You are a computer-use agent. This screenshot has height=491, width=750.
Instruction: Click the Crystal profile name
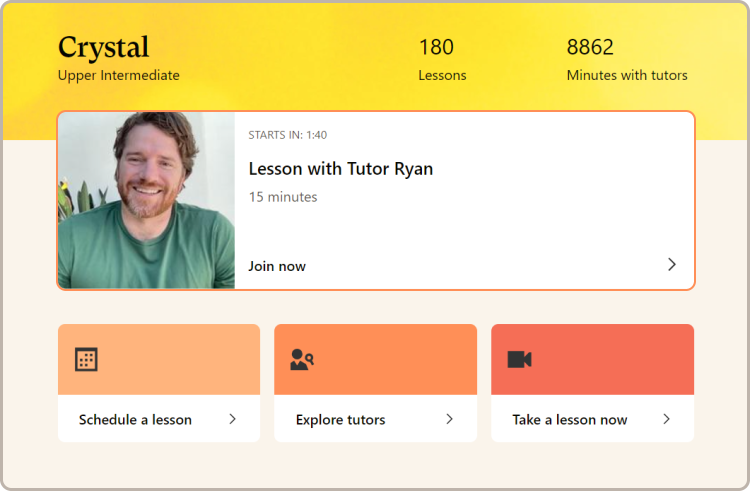pyautogui.click(x=103, y=47)
